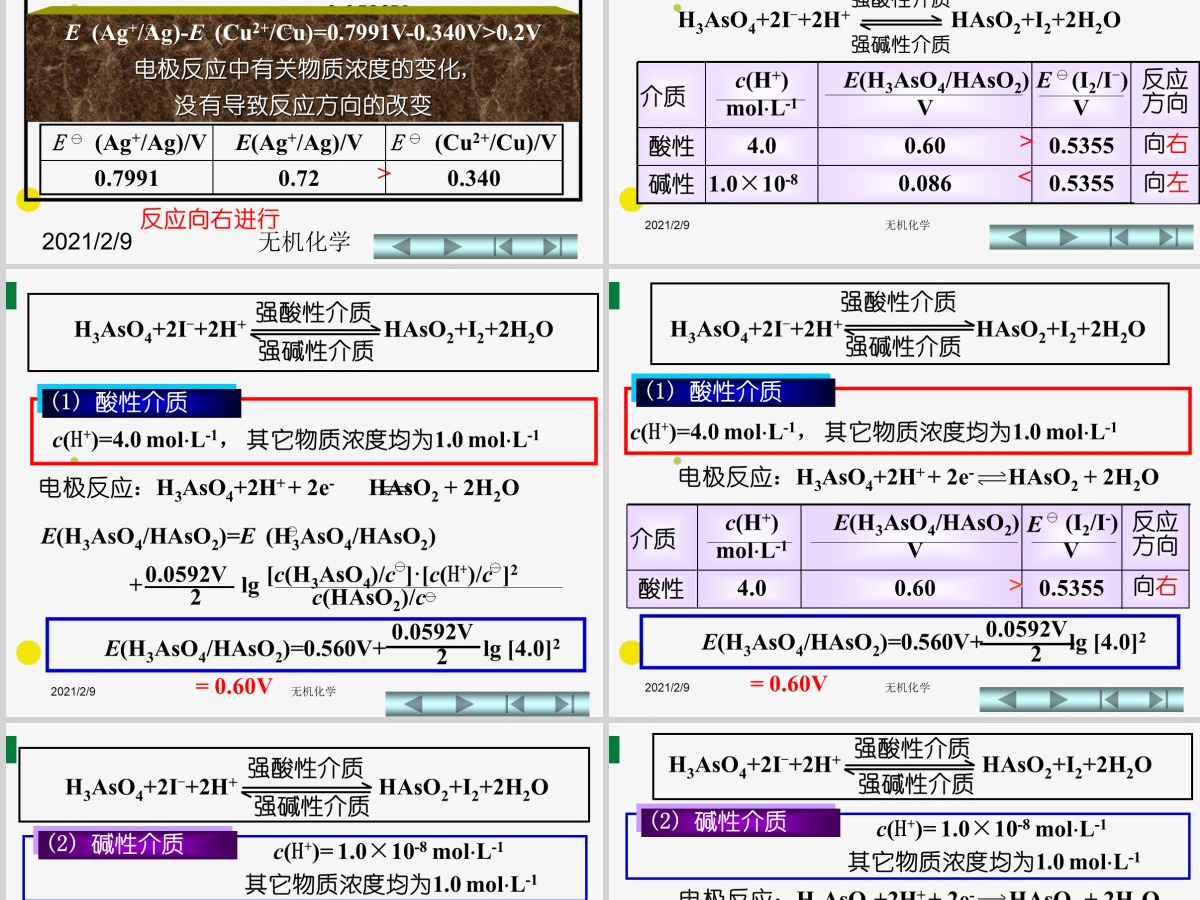Screen dimensions: 1200x900
Task: Open the single-row 酸性 table slide thumbnail
Action: 904,492
